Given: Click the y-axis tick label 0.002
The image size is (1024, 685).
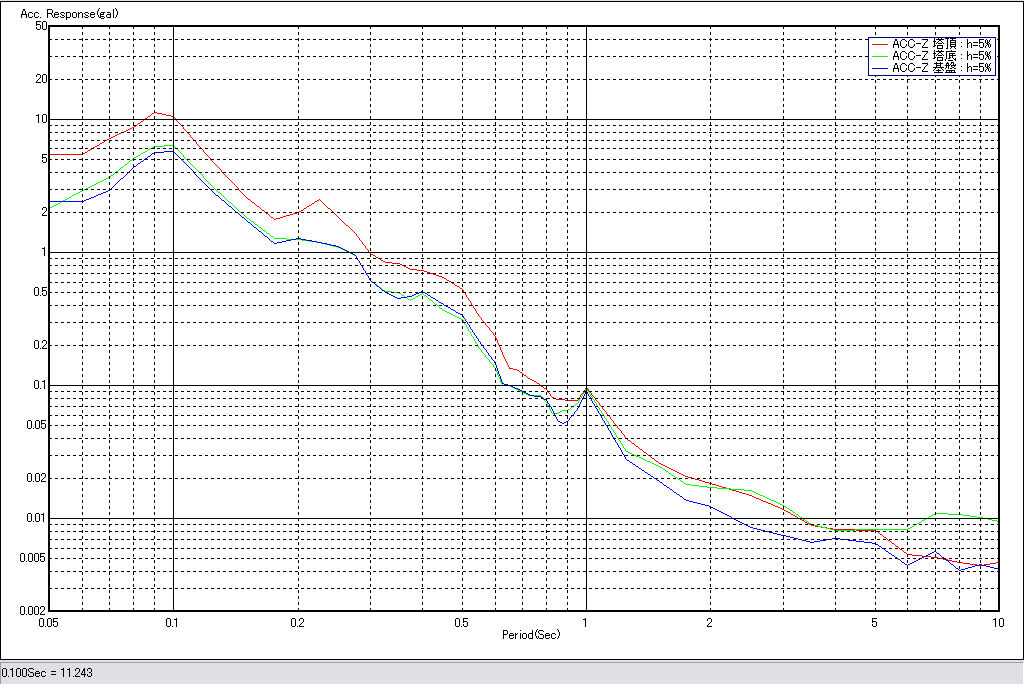Looking at the screenshot, I should (33, 610).
